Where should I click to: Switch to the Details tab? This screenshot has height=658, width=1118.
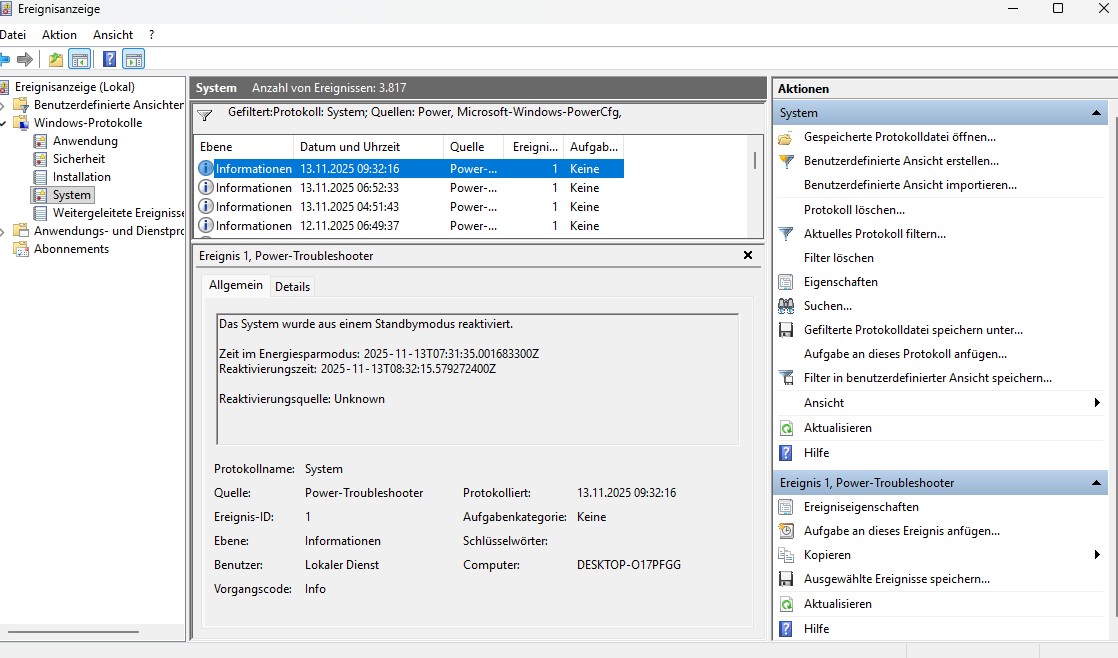tap(292, 287)
